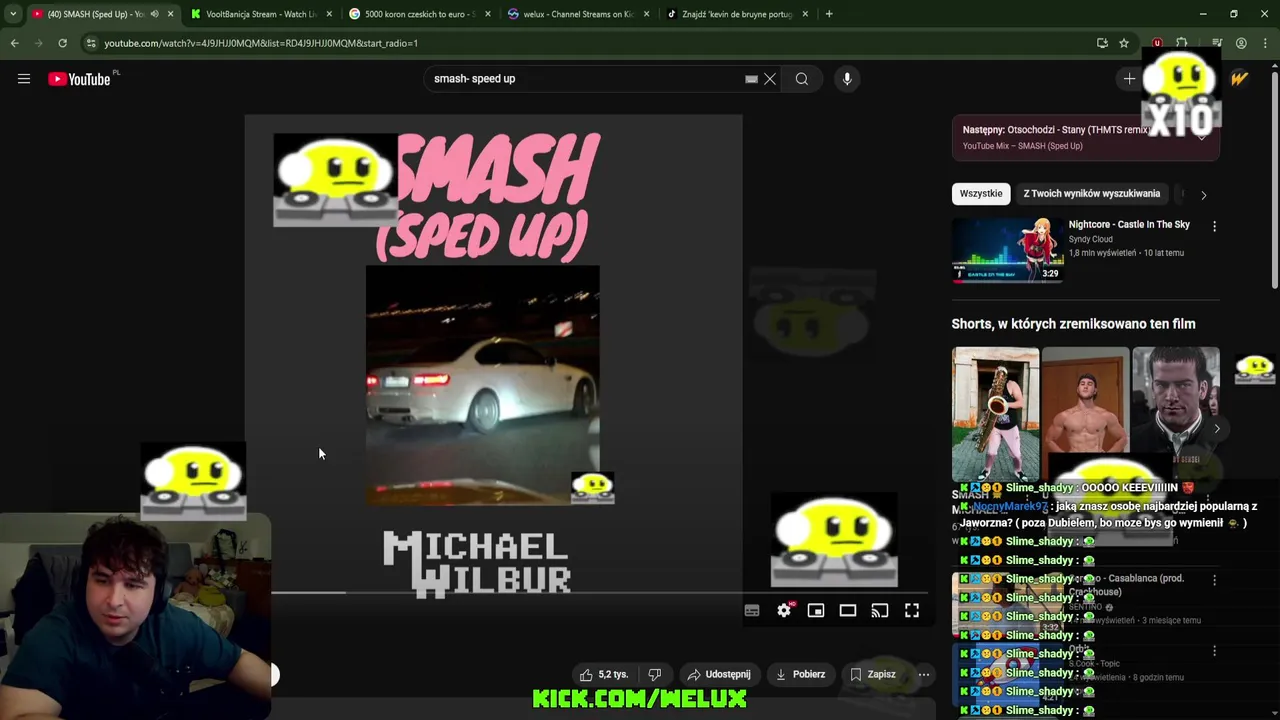This screenshot has height=720, width=1280.
Task: Close the TikTok kevin de bruyne tab
Action: 805,14
